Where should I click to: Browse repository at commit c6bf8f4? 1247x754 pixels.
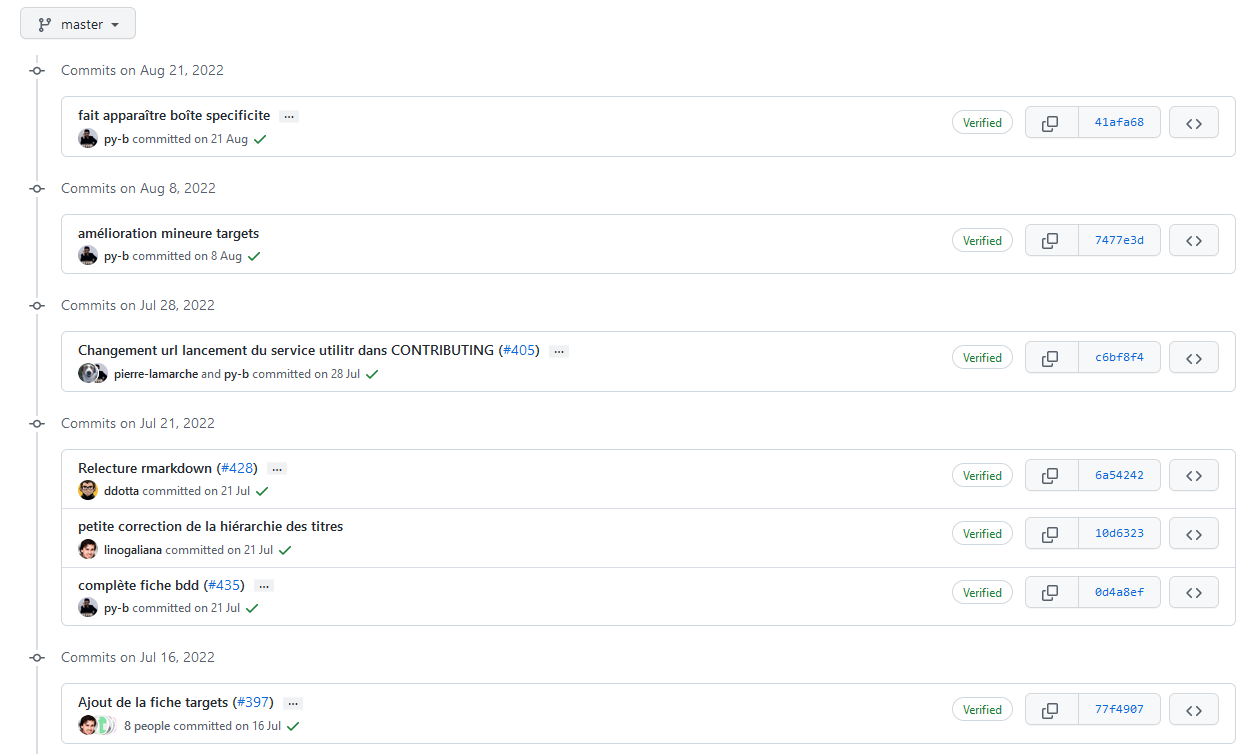[1193, 358]
